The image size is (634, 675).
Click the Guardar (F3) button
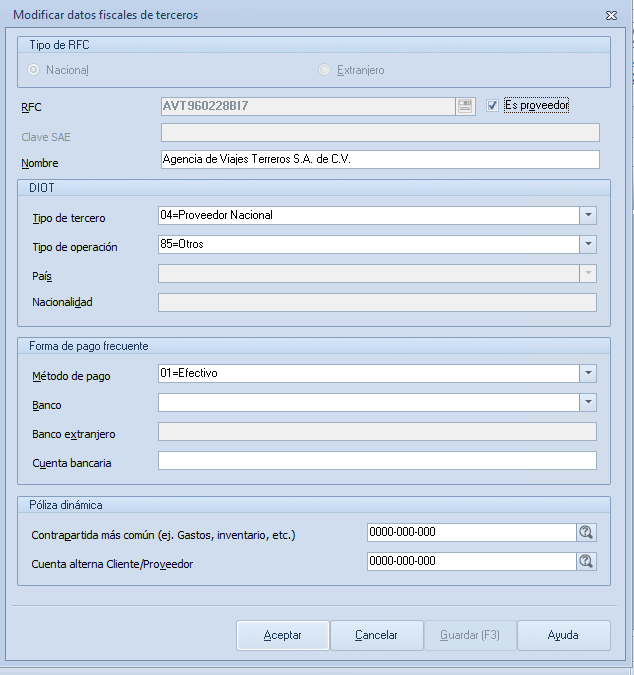[470, 635]
